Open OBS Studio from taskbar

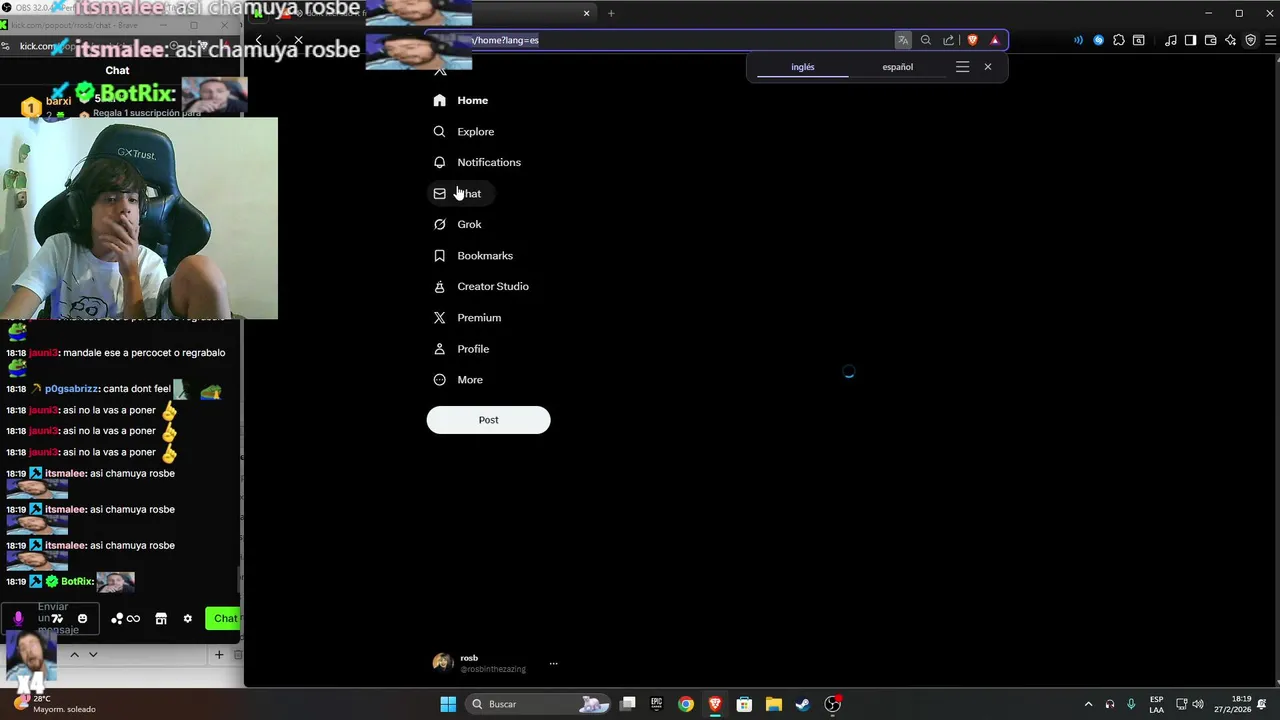tap(832, 704)
